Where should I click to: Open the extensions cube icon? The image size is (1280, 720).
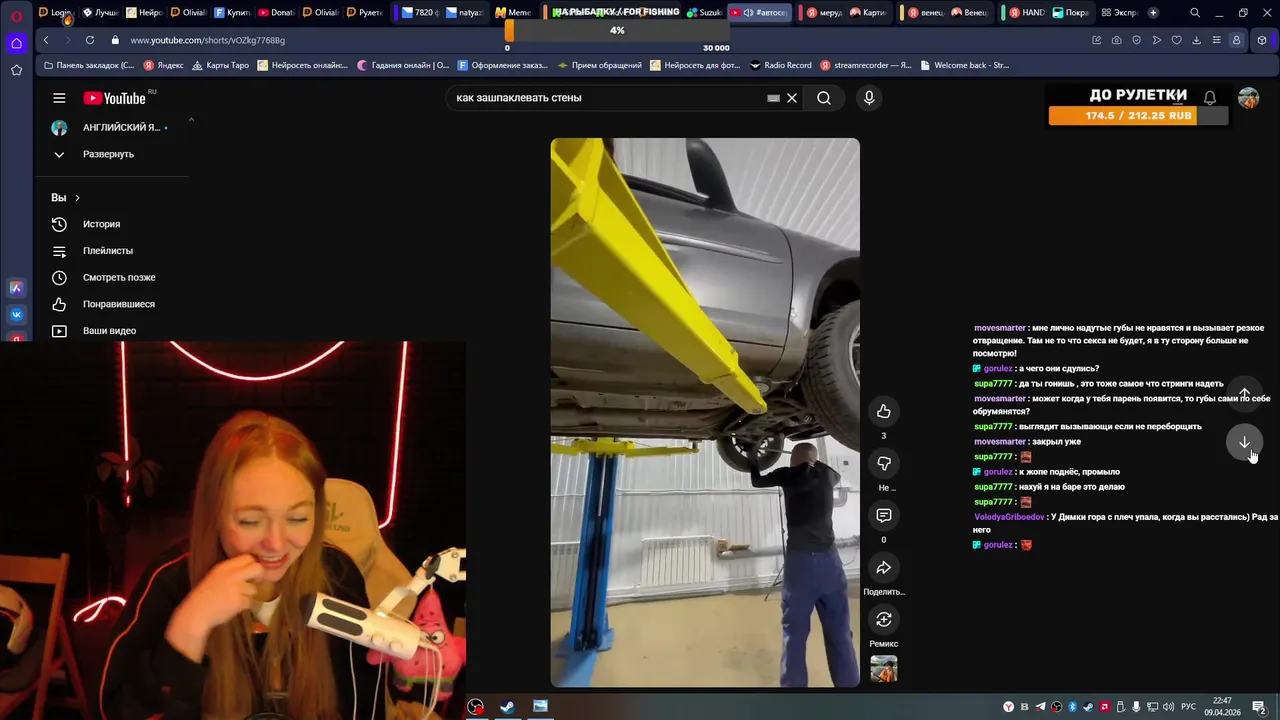(x=1262, y=40)
